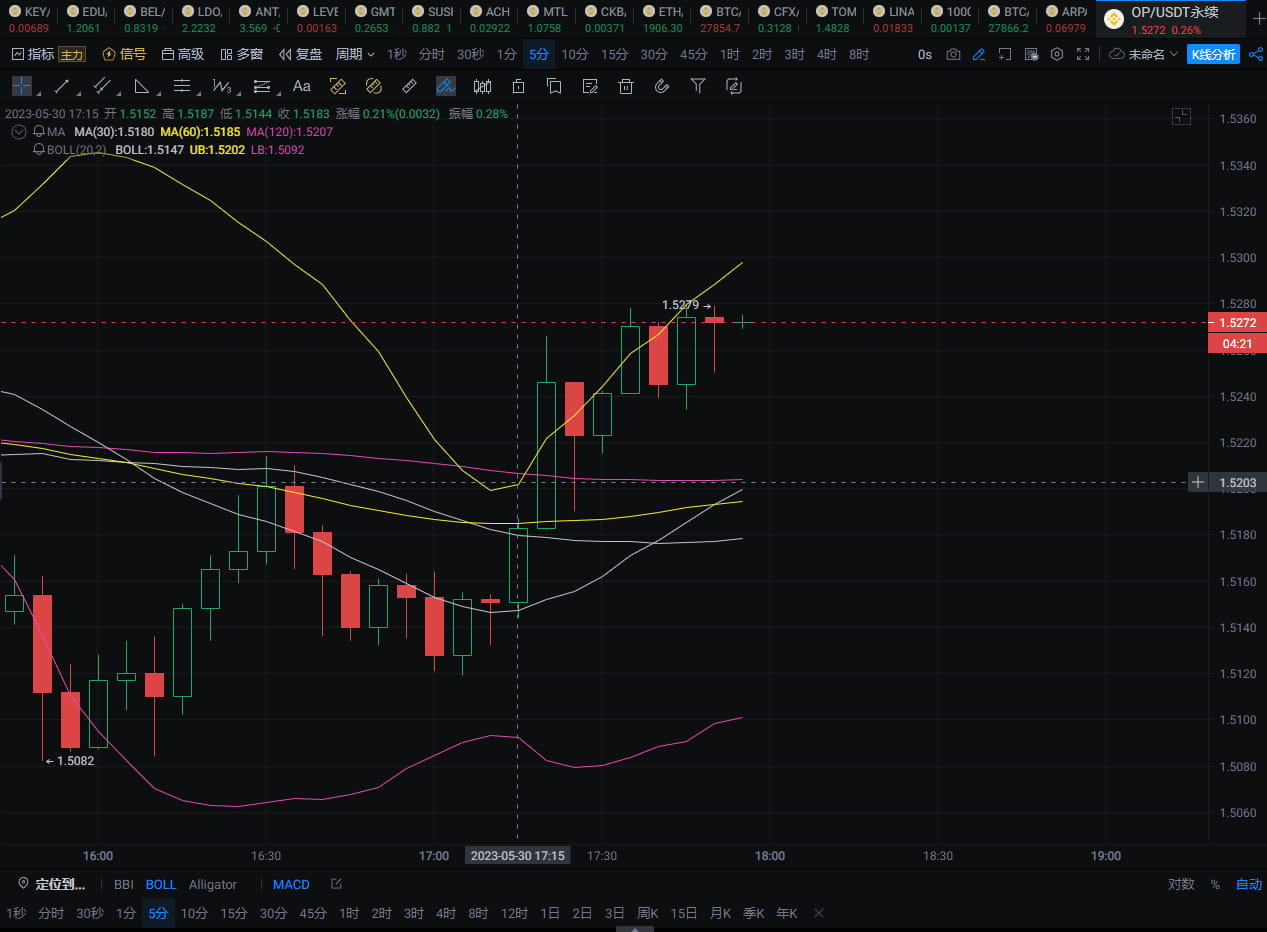The width and height of the screenshot is (1267, 932).
Task: Select 月K in the bottom period bar
Action: point(720,913)
